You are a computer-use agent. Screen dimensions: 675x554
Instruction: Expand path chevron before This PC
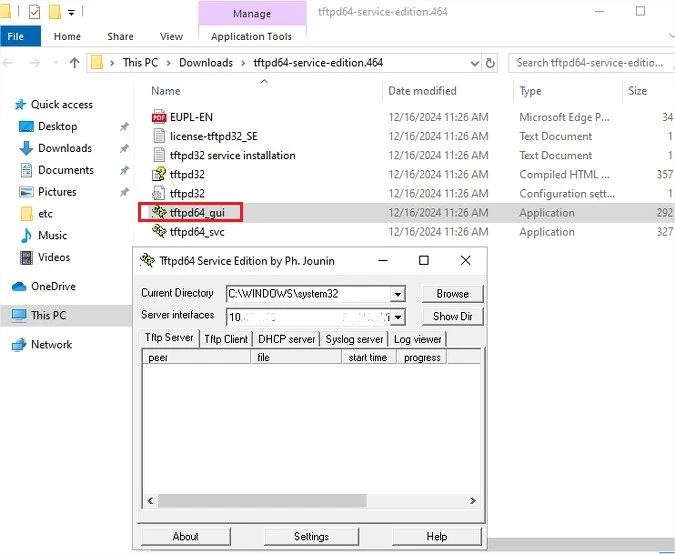[x=112, y=63]
